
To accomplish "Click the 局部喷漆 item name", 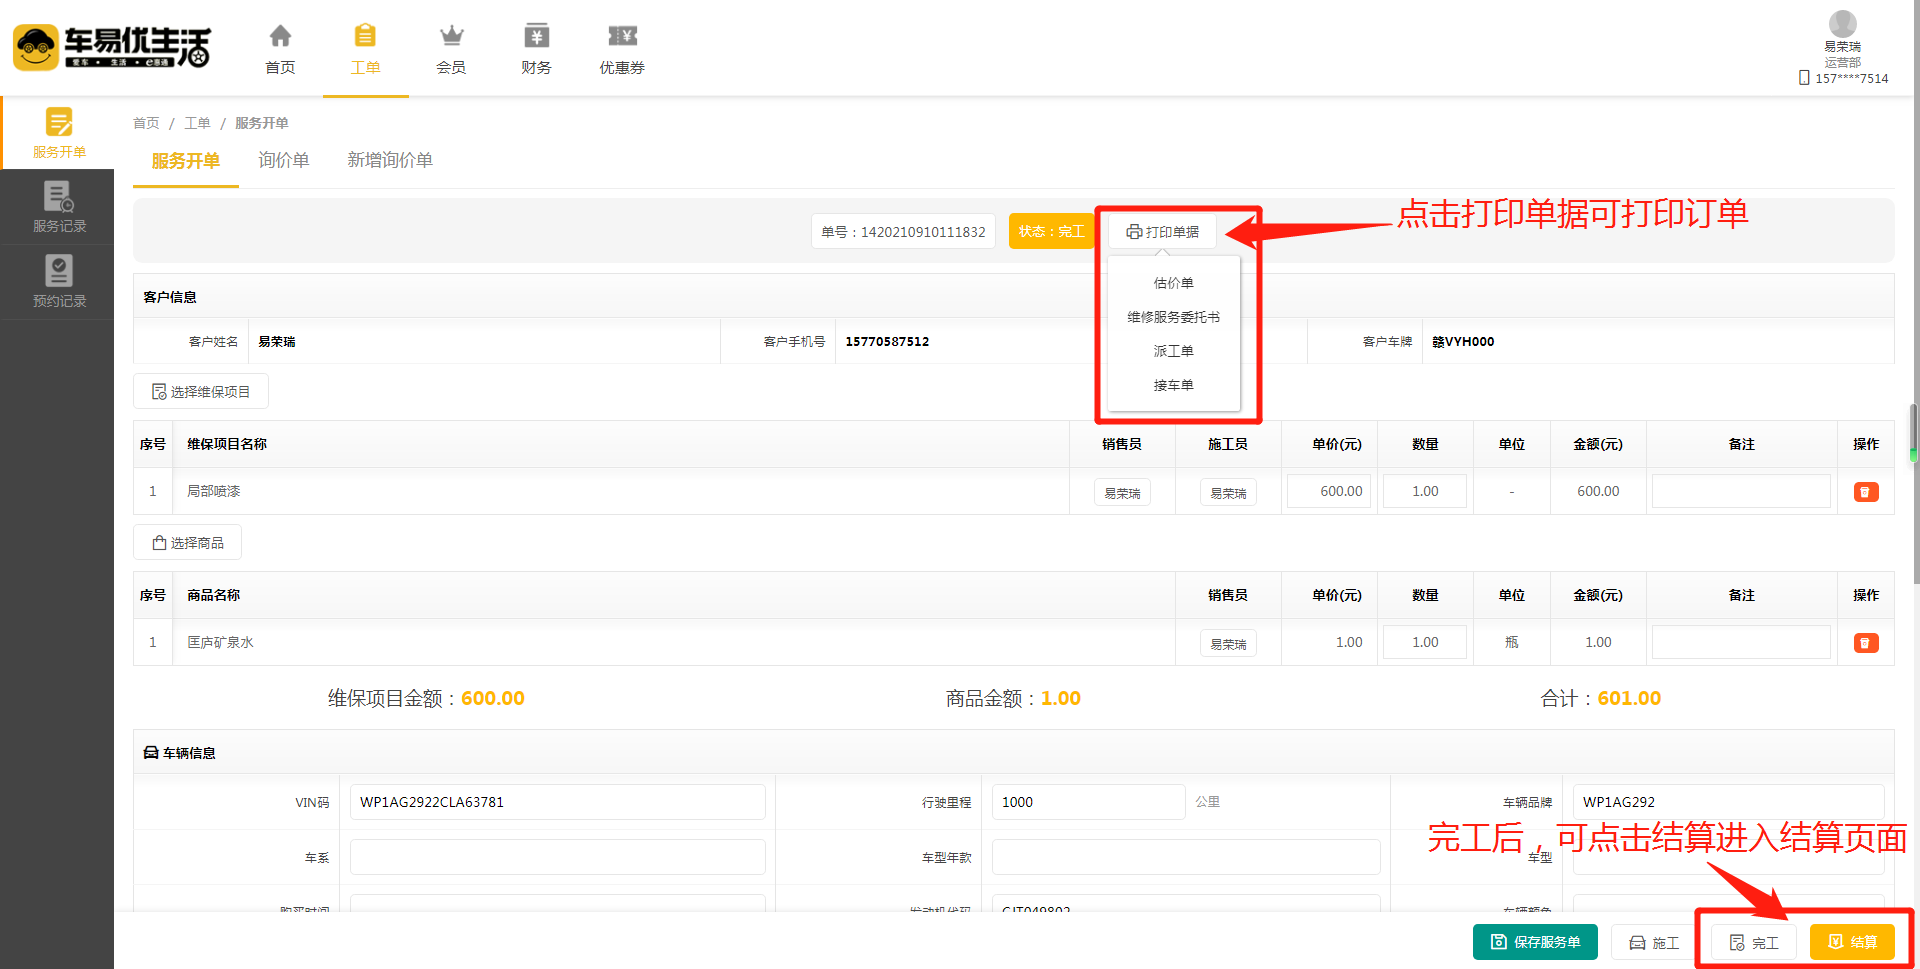I will (x=214, y=491).
